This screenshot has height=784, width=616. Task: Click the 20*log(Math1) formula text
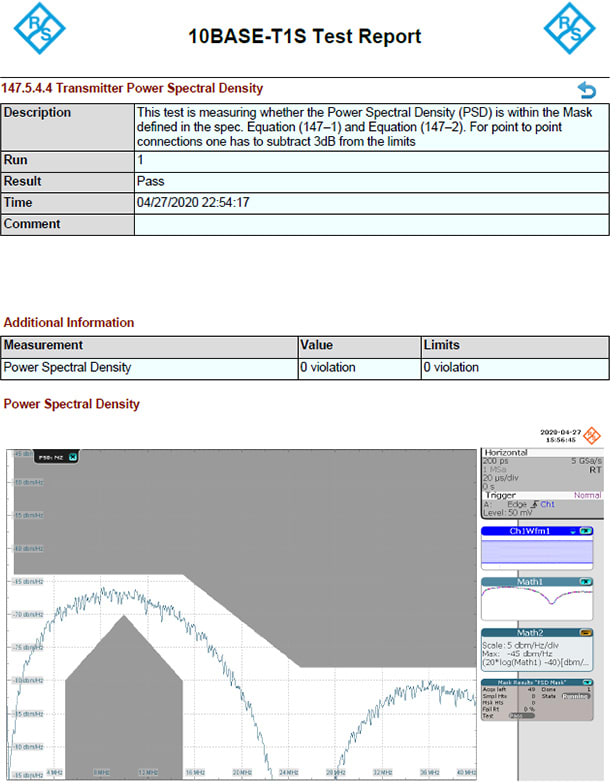pos(536,662)
